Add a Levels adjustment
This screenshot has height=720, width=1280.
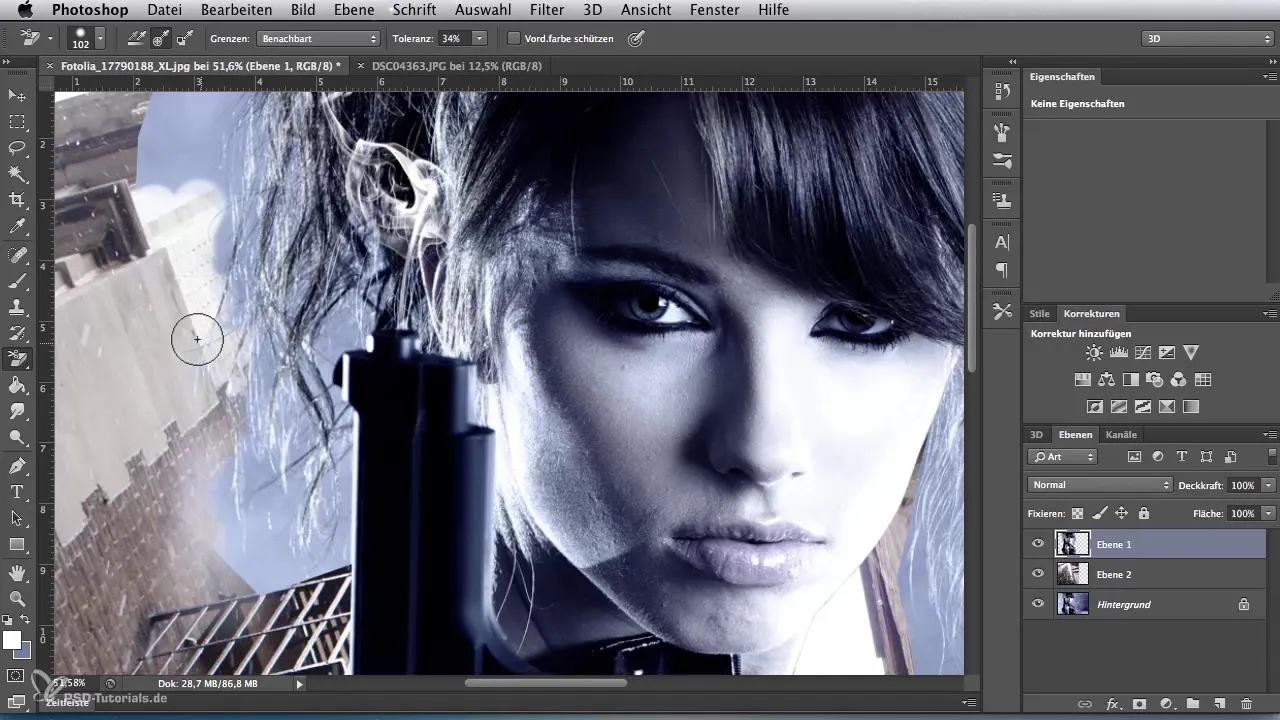click(1119, 352)
